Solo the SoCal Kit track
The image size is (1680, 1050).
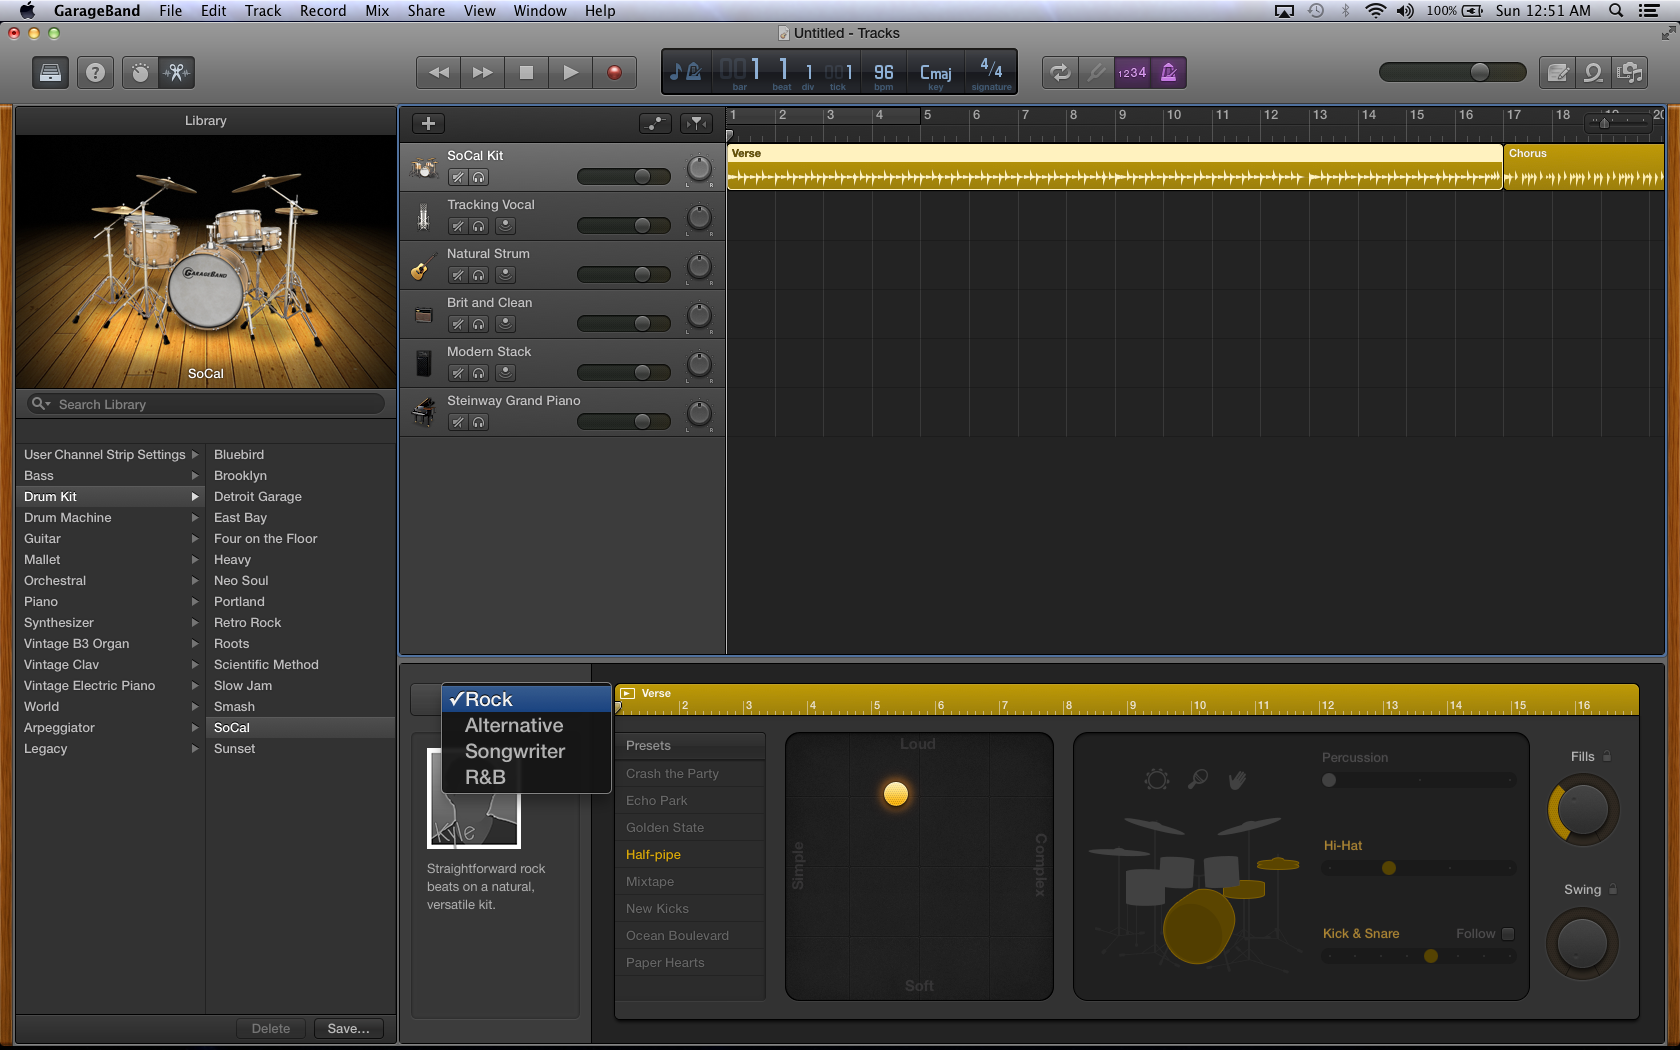pyautogui.click(x=479, y=177)
